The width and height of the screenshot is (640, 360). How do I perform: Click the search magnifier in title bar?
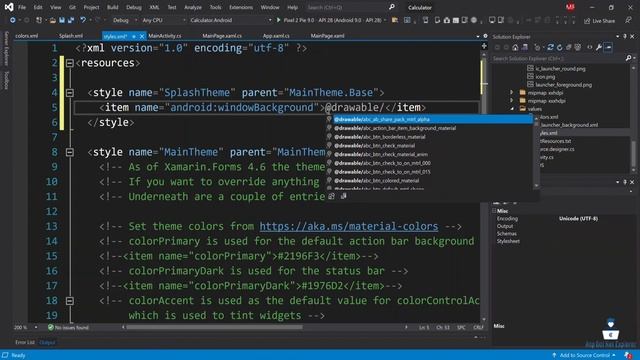tap(391, 7)
